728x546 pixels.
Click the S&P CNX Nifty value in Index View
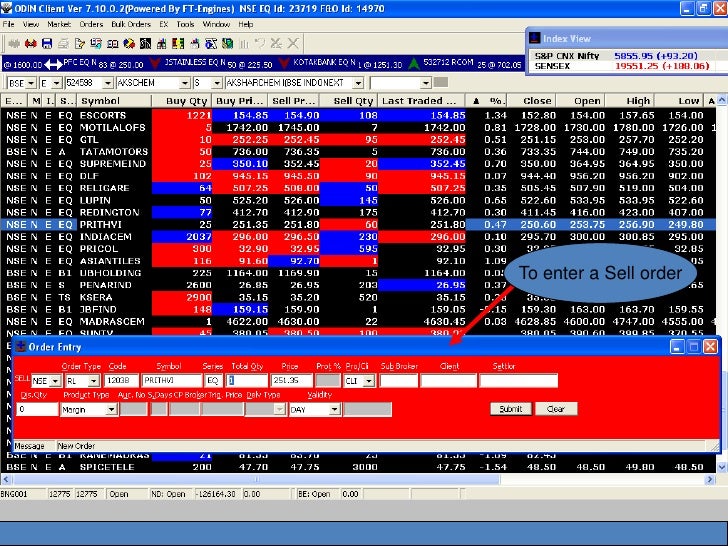coord(656,56)
